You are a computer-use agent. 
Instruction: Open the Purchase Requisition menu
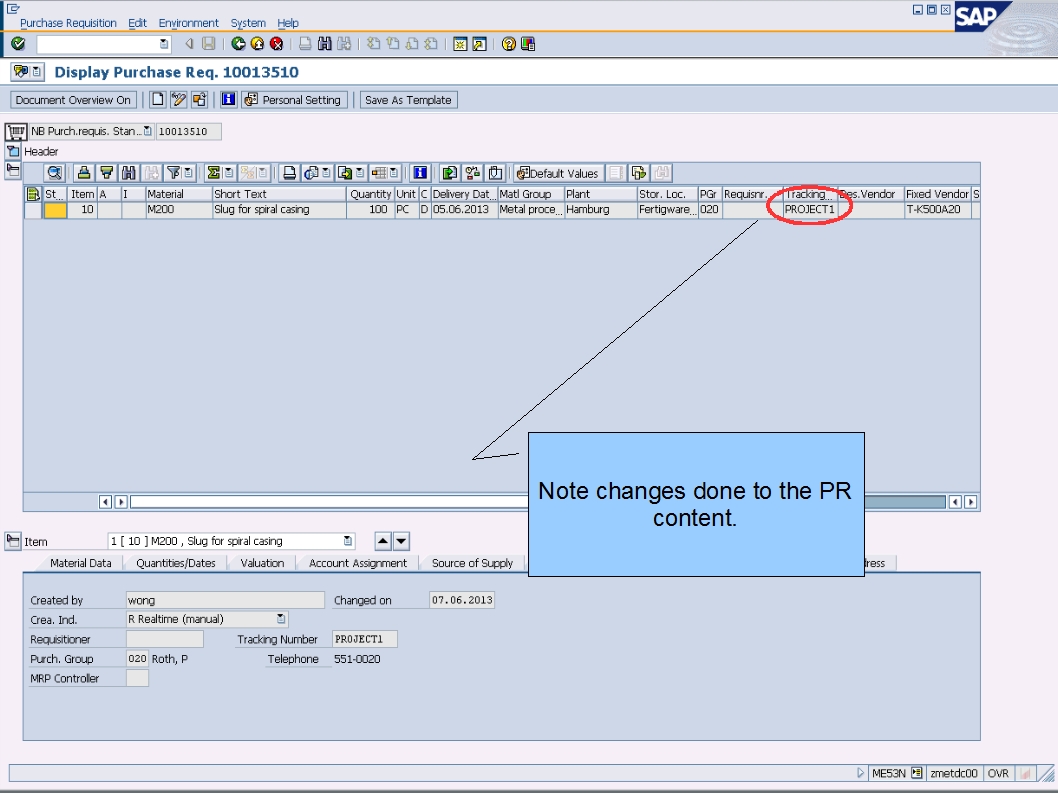tap(68, 23)
